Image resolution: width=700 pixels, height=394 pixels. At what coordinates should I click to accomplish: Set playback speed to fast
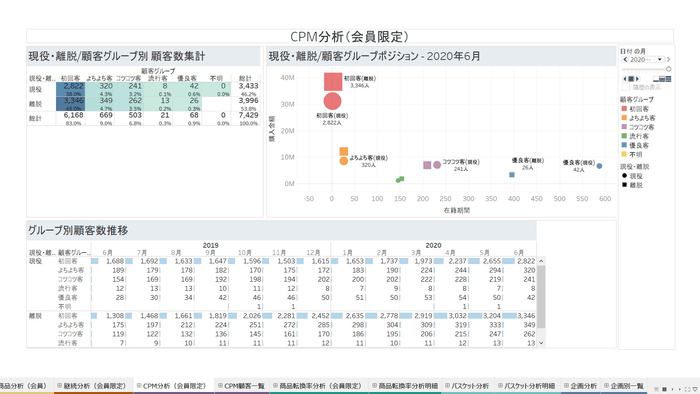click(x=668, y=79)
